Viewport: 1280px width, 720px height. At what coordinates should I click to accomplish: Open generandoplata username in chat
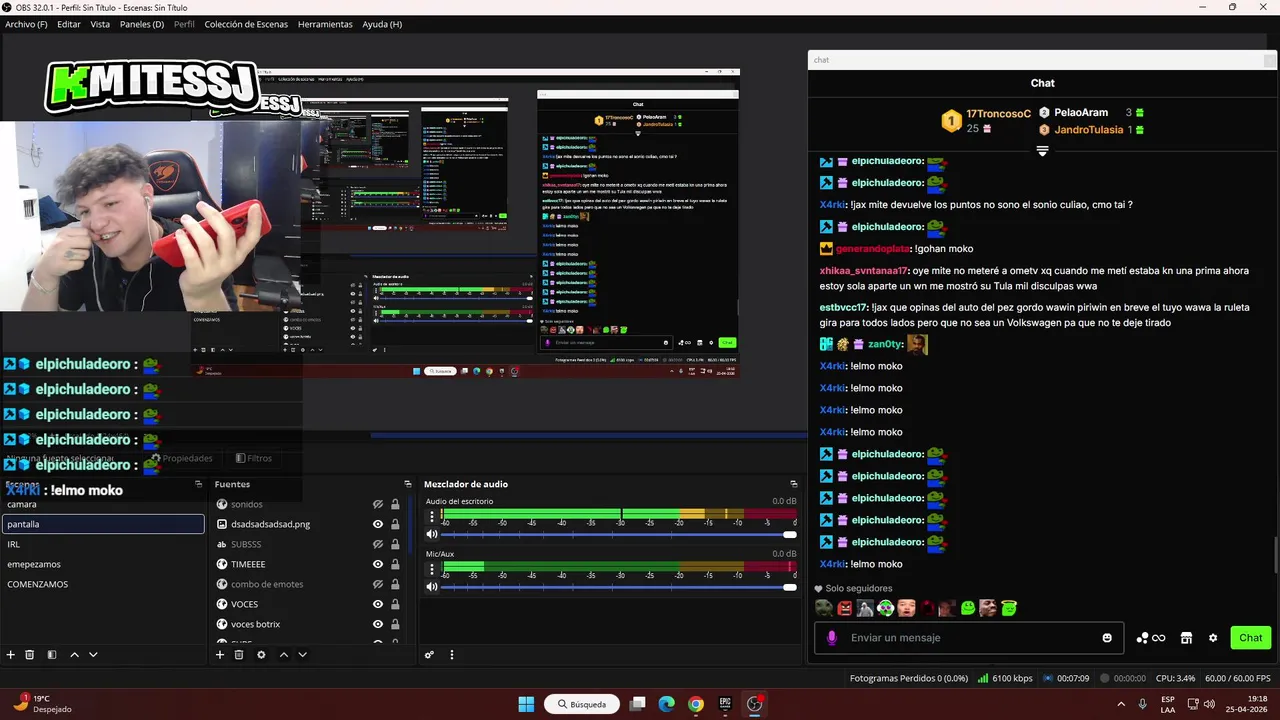point(872,249)
